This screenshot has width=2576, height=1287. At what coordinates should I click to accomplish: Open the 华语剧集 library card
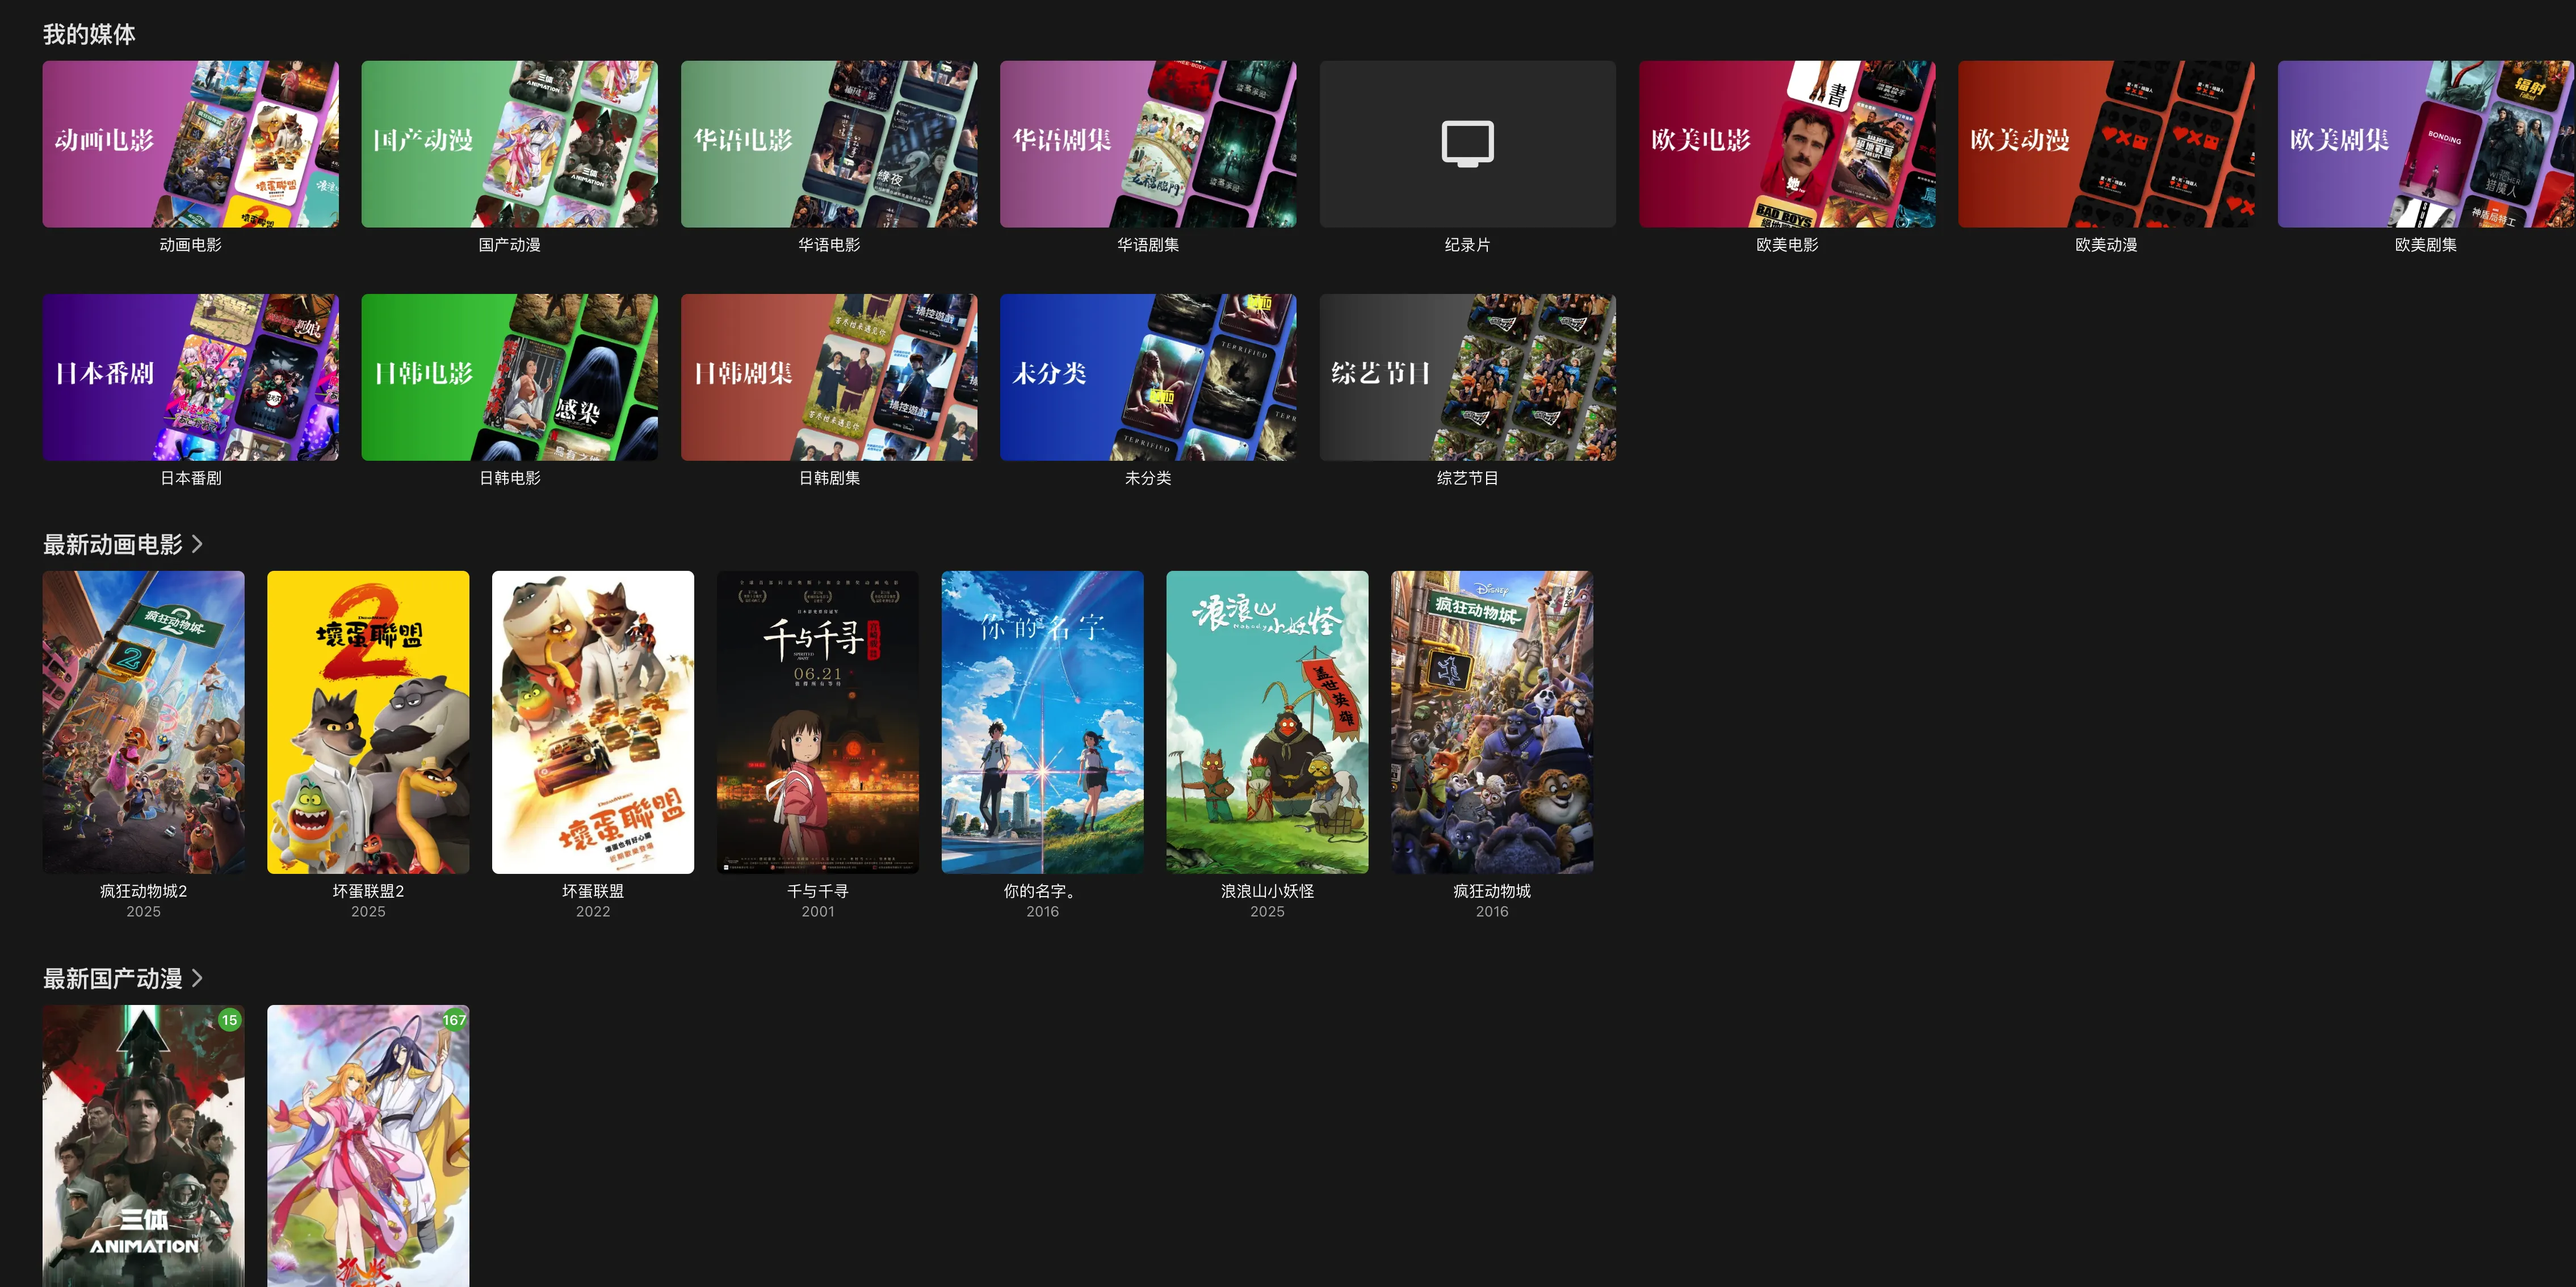coord(1147,144)
